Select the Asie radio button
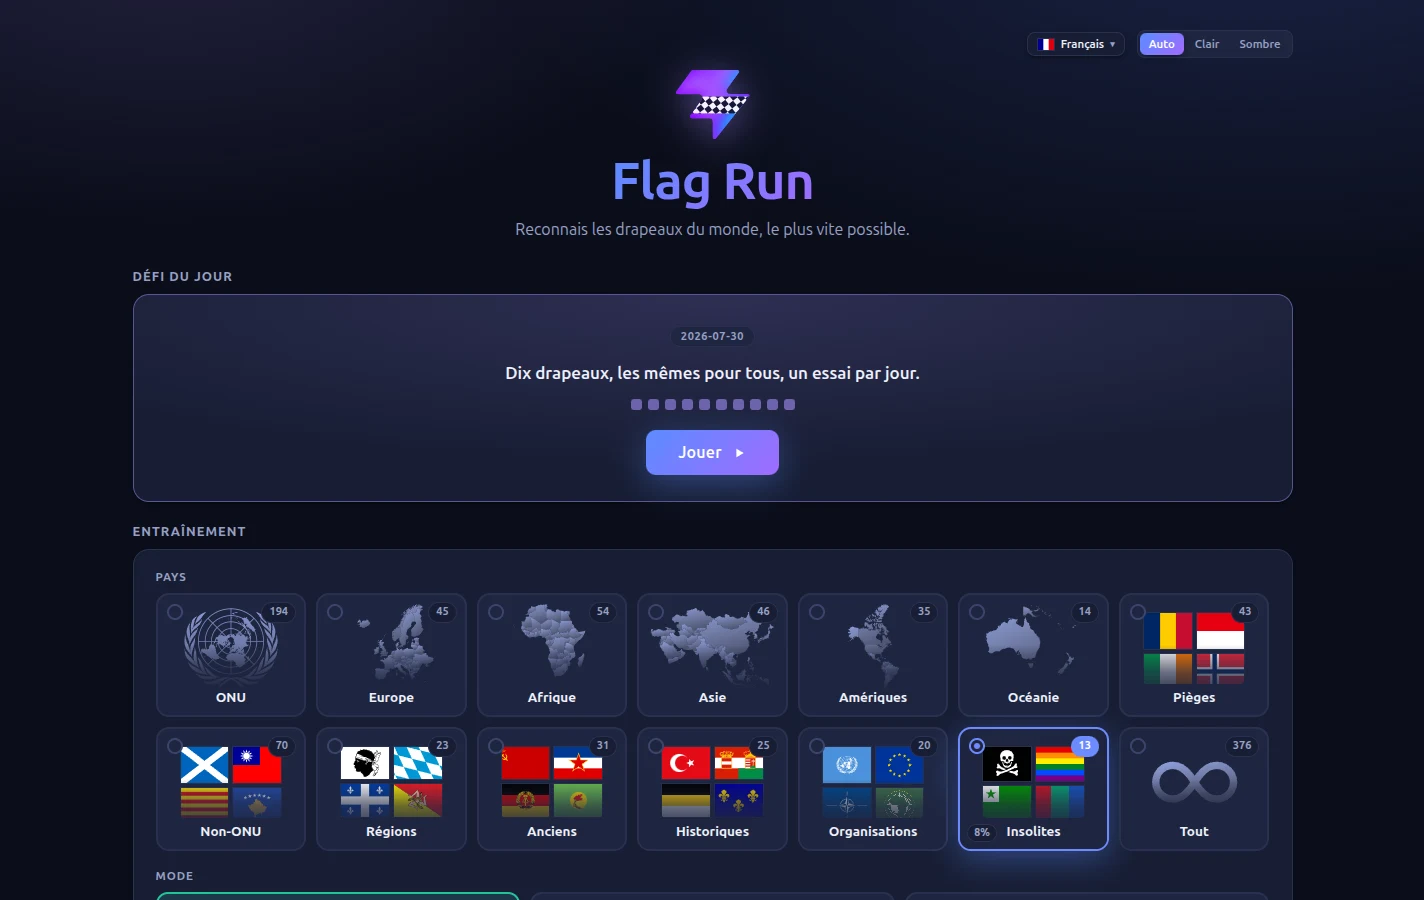1424x900 pixels. tap(656, 612)
